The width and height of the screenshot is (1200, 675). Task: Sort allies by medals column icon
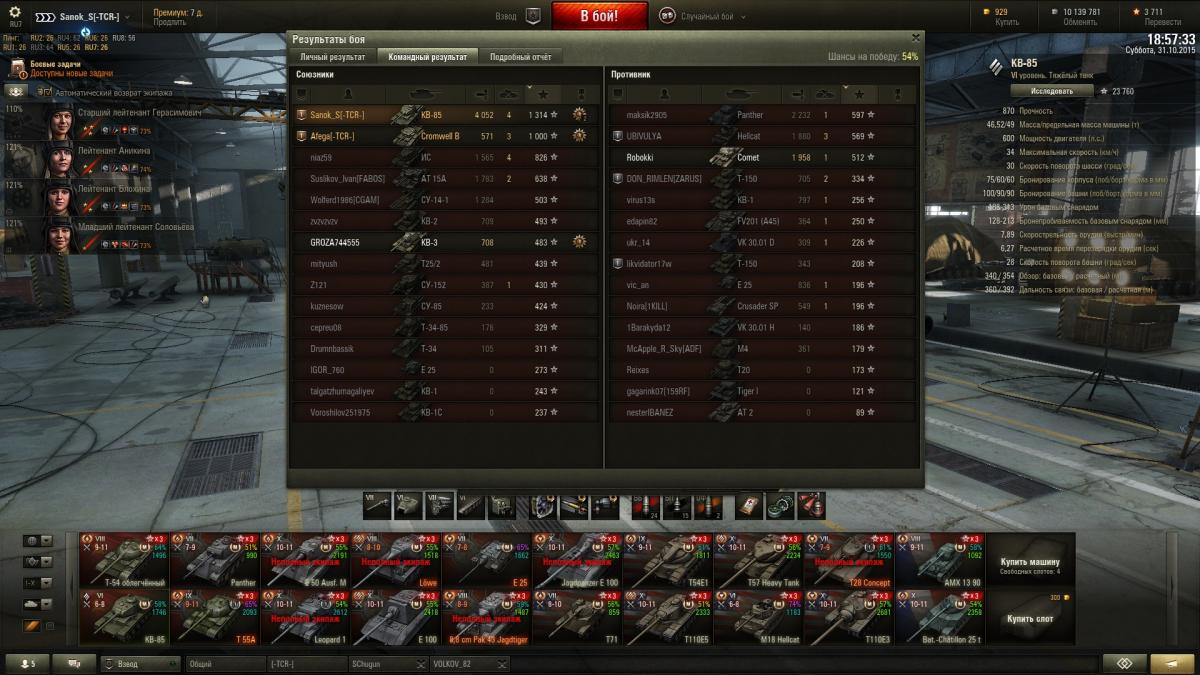pyautogui.click(x=579, y=94)
